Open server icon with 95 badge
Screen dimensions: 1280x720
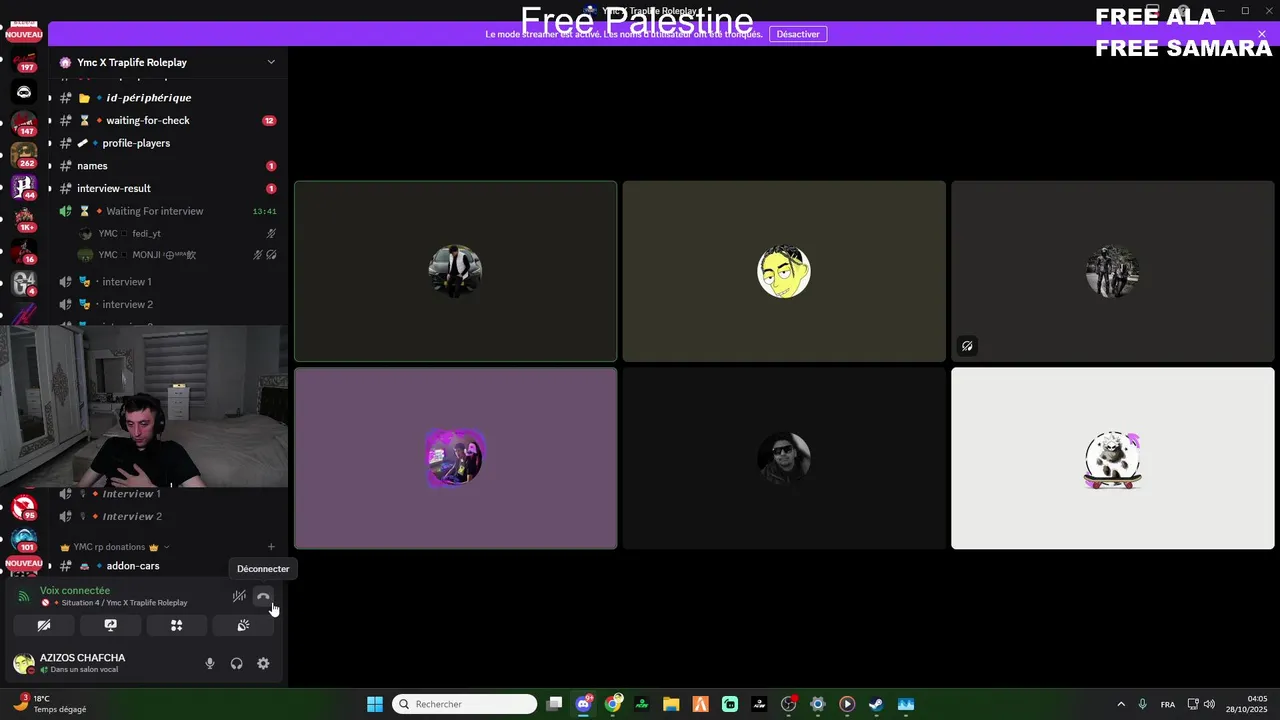24,508
